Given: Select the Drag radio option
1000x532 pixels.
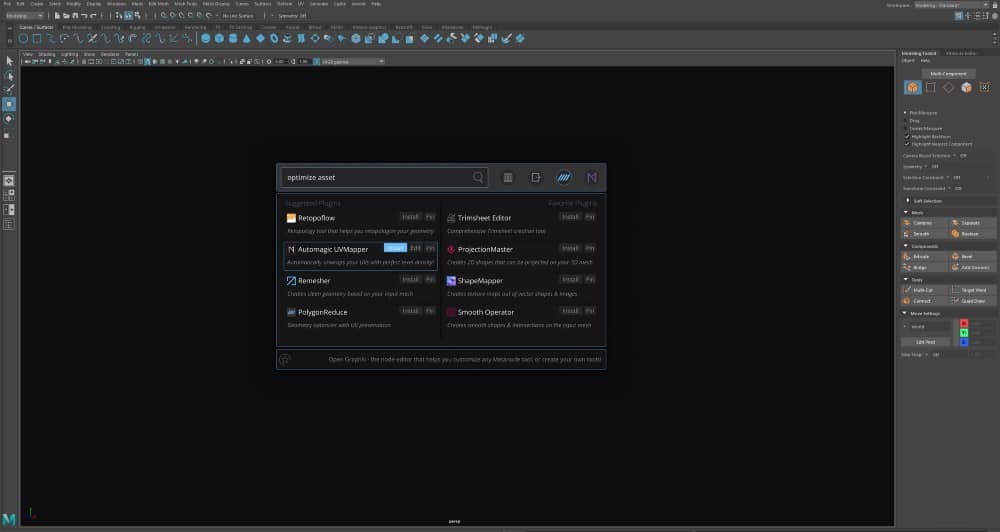Looking at the screenshot, I should pos(905,121).
